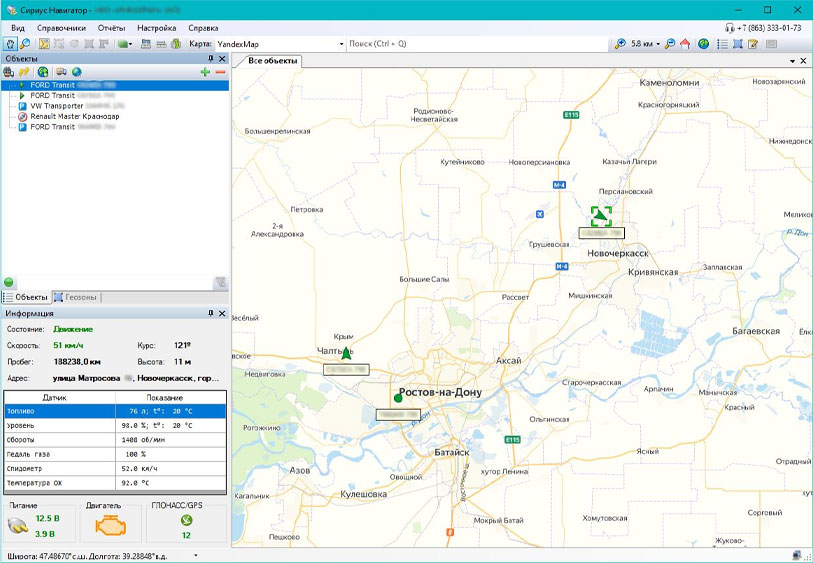This screenshot has width=813, height=563.
Task: Select Renault Master Краснодар in objects list
Action: (x=73, y=116)
